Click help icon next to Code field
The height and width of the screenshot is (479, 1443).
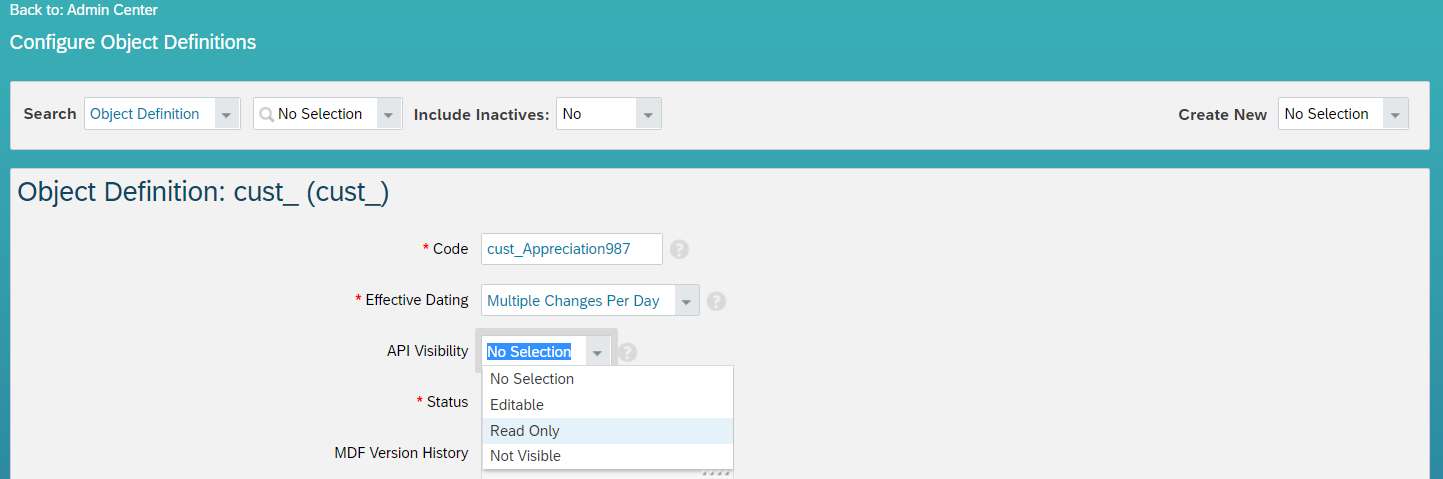click(x=679, y=249)
